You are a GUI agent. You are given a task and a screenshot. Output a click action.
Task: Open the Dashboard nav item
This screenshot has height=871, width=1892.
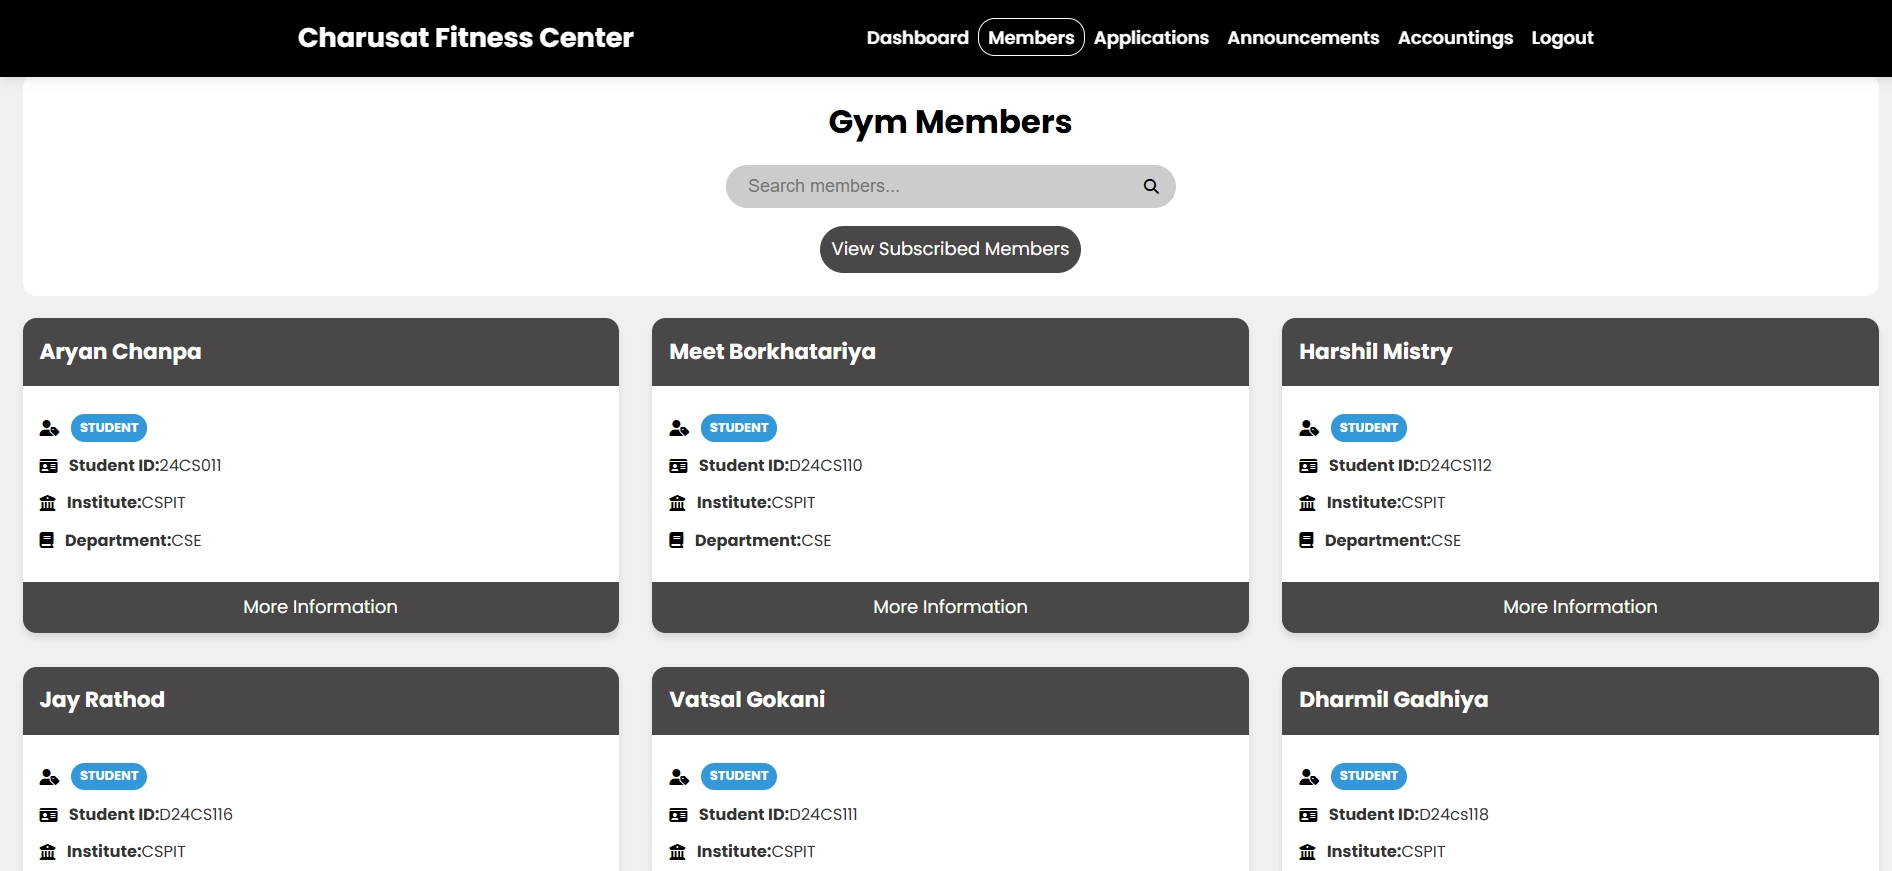(917, 38)
